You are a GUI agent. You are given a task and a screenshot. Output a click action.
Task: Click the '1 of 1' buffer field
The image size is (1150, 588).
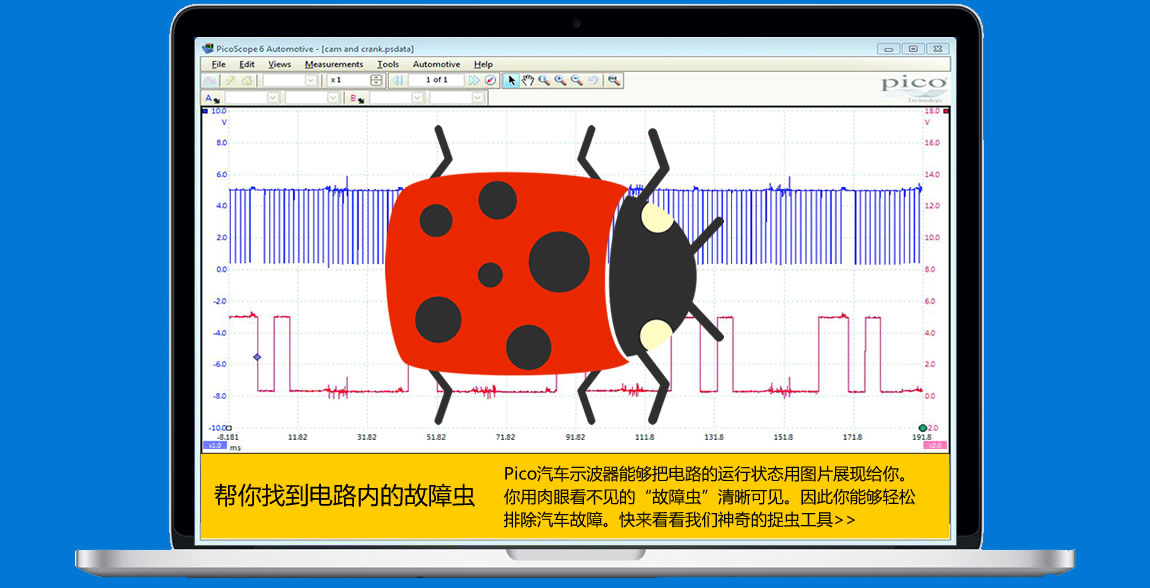(436, 80)
